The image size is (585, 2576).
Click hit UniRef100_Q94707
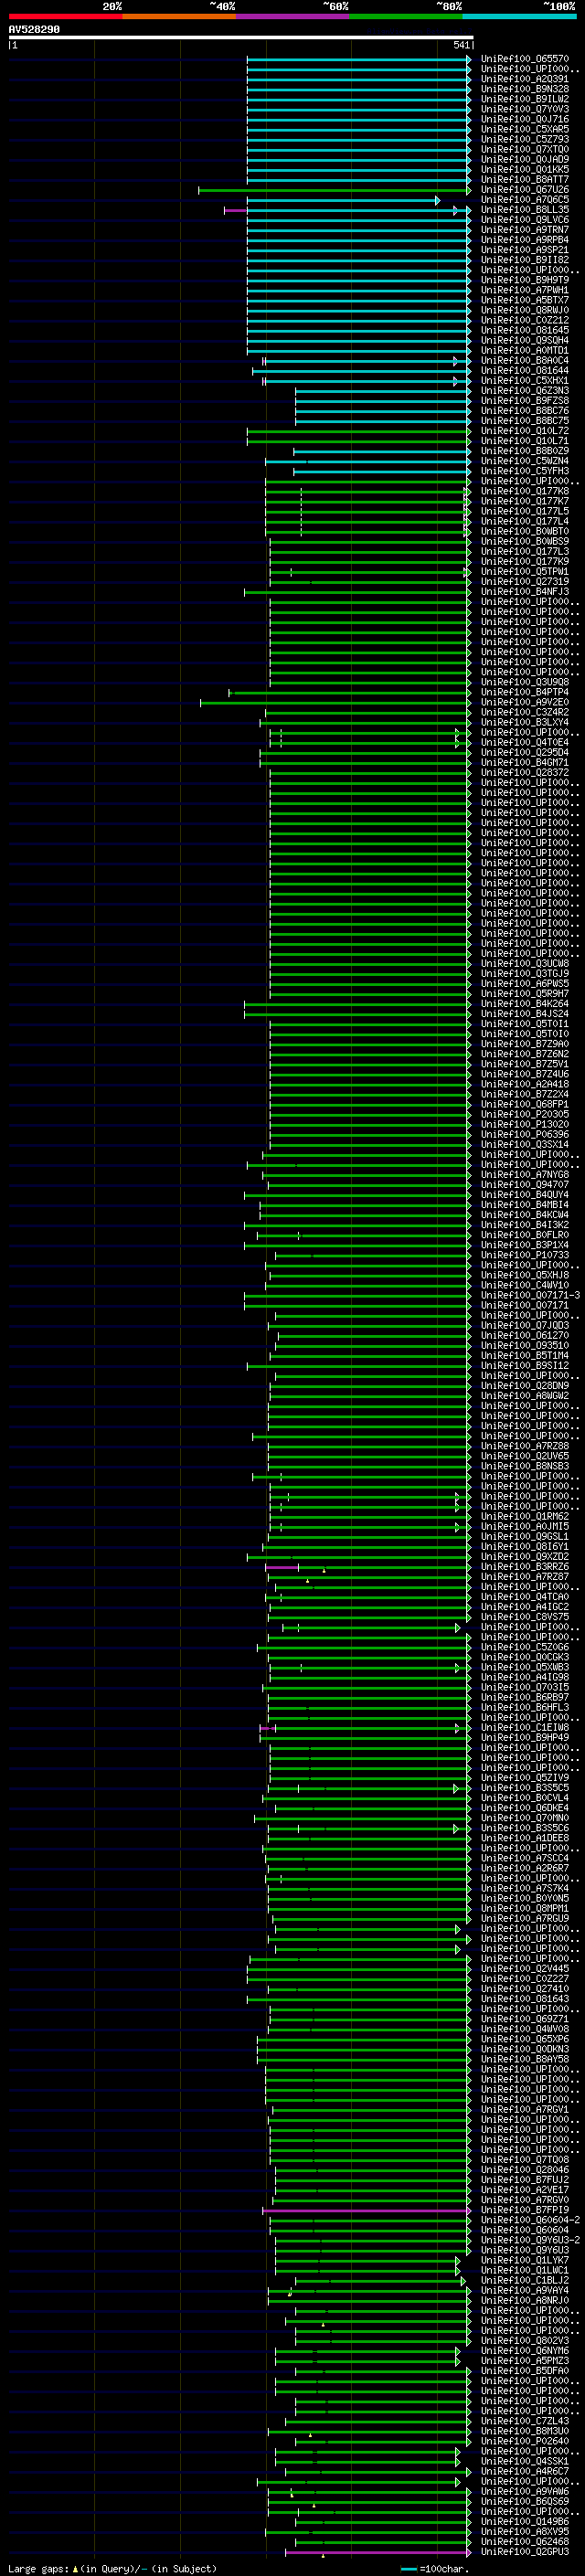tap(525, 1185)
